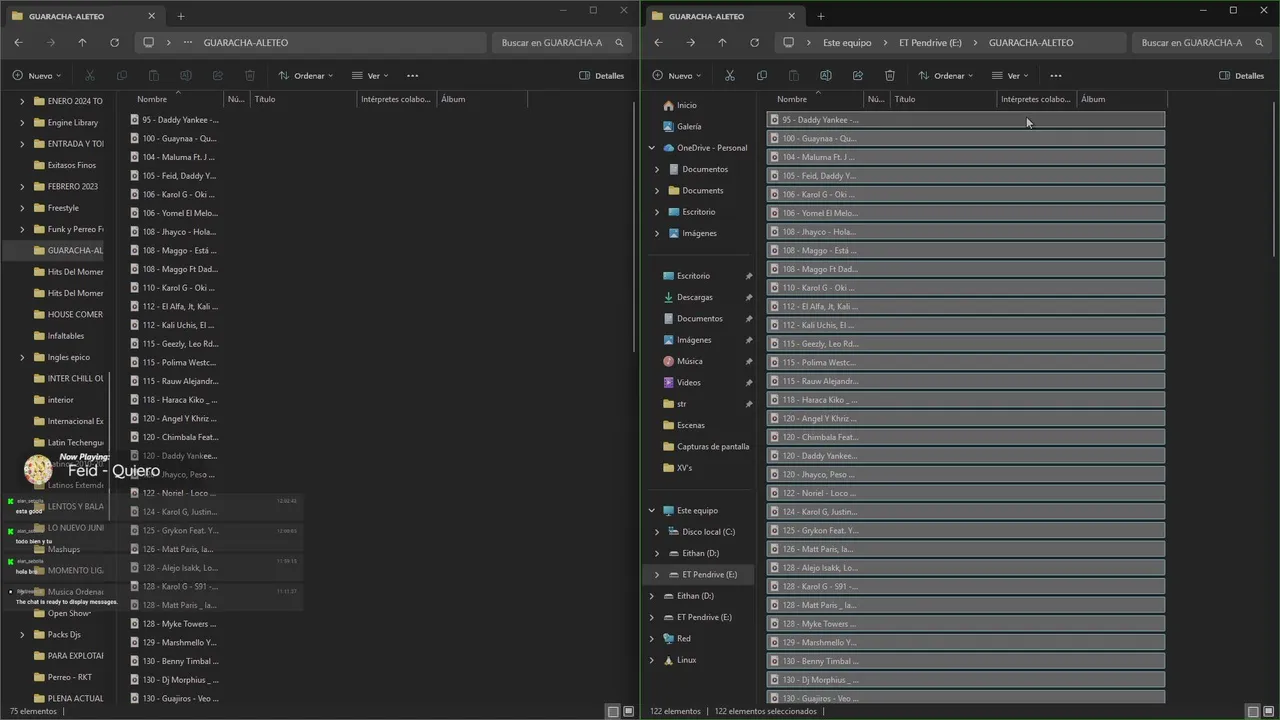The image size is (1280, 720).
Task: Click the pin icon next to Música
Action: tap(748, 361)
